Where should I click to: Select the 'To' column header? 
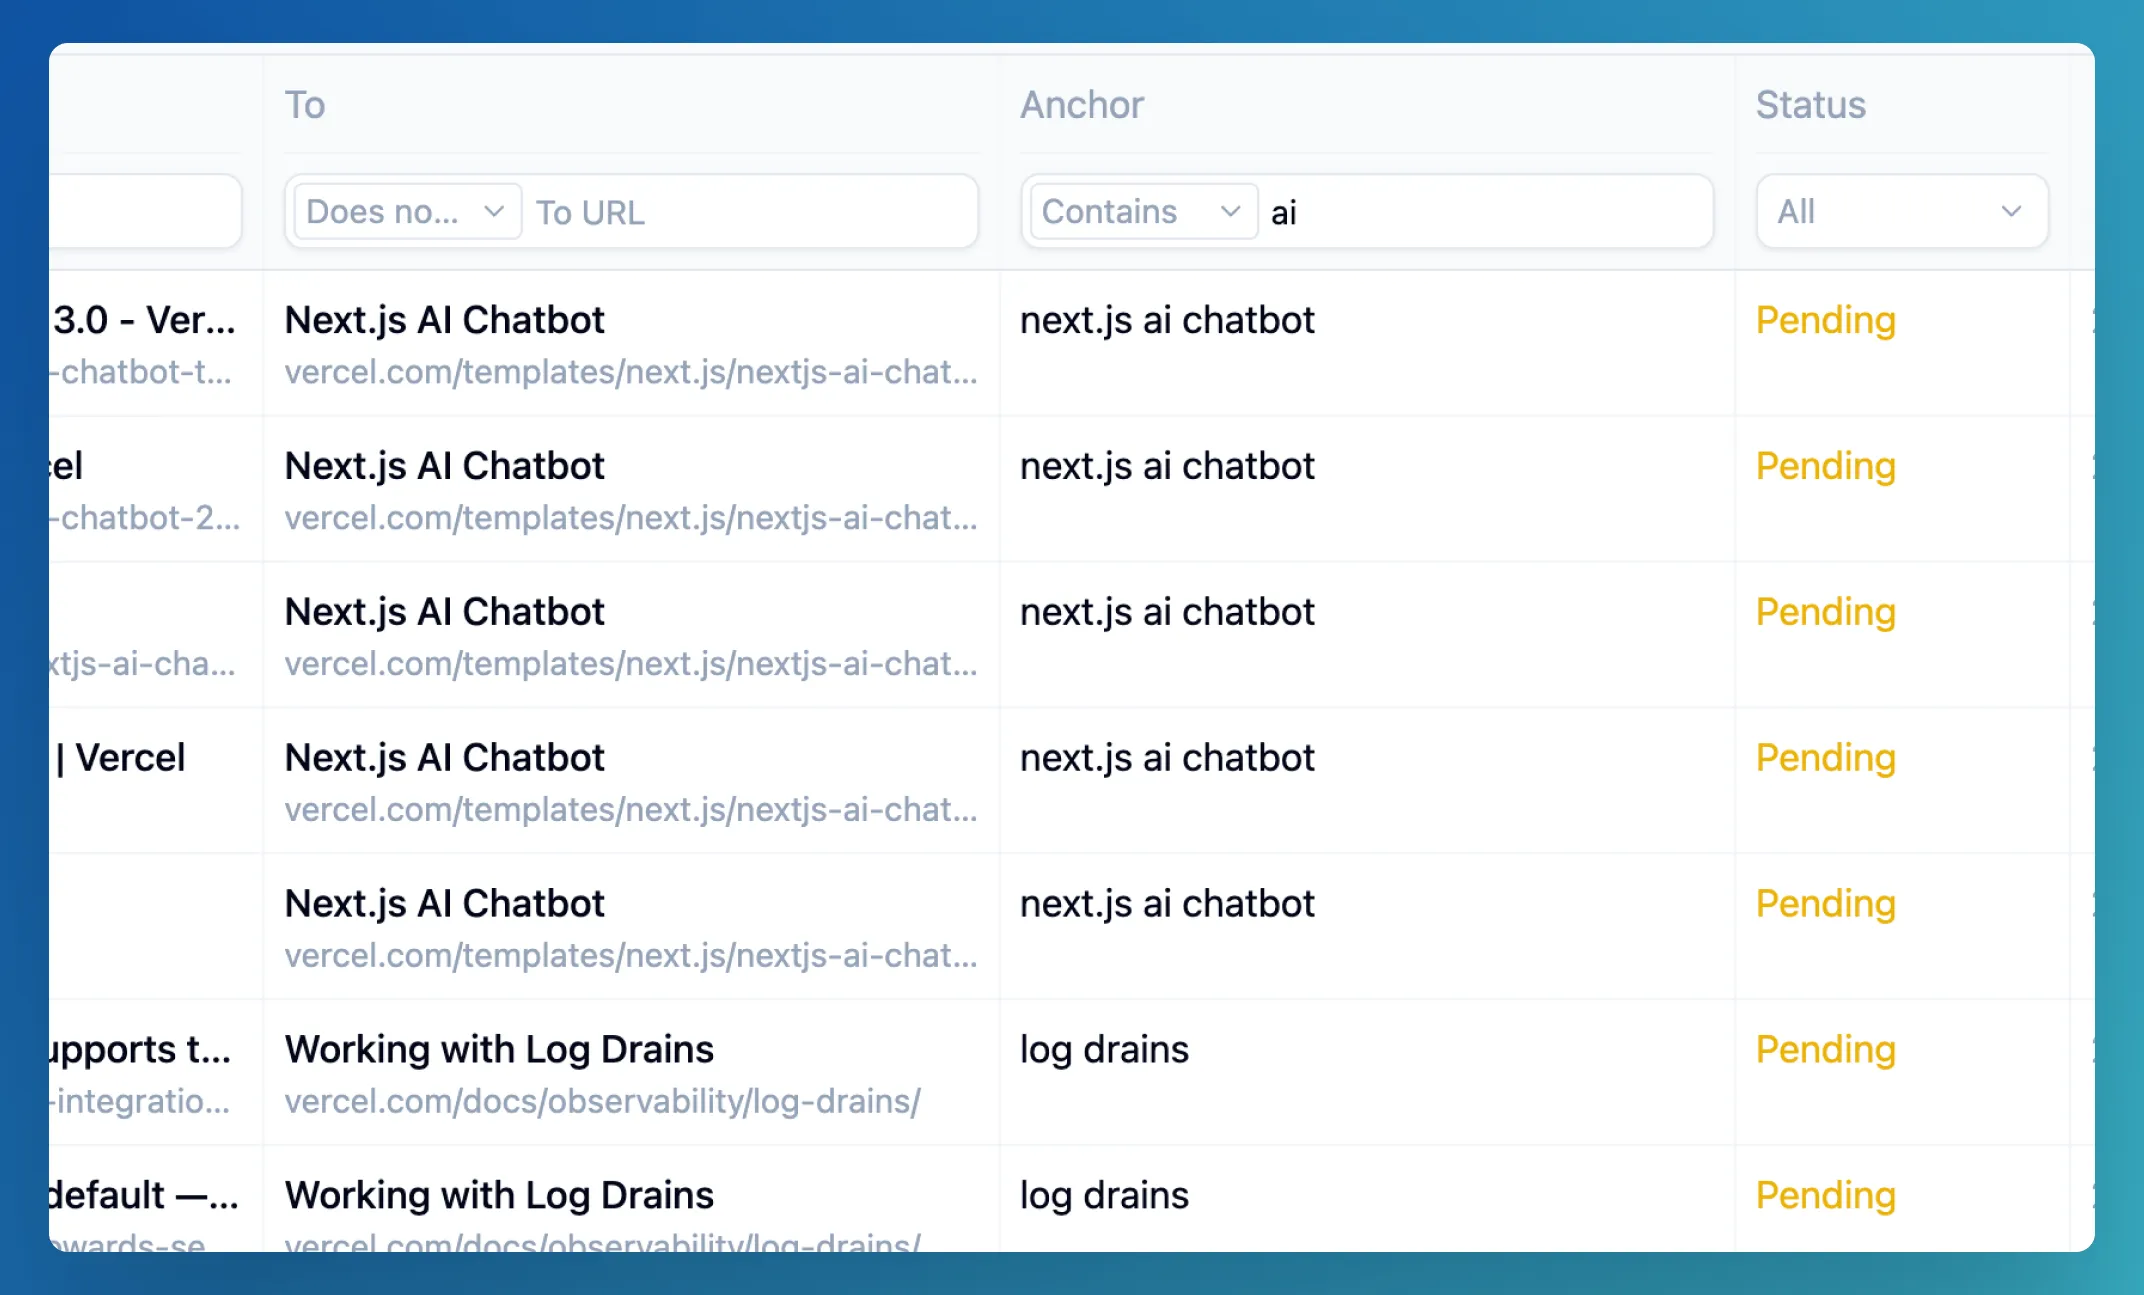[305, 104]
